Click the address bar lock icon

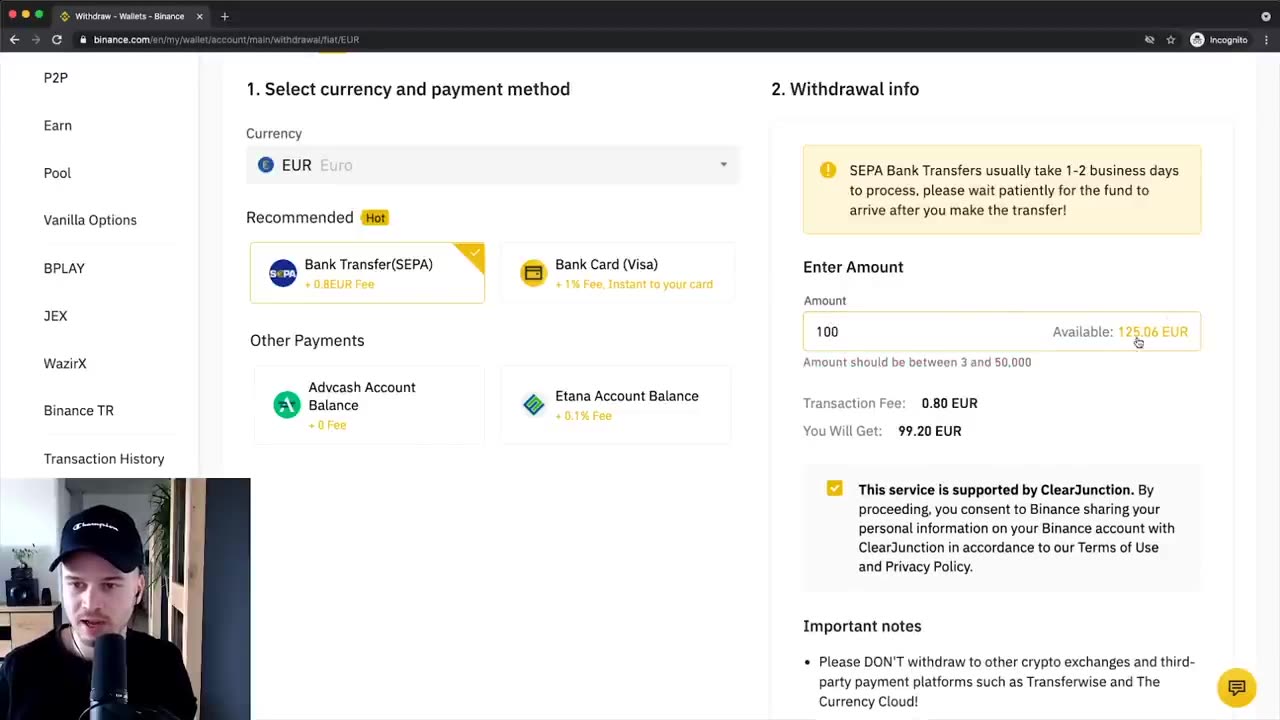tap(84, 39)
